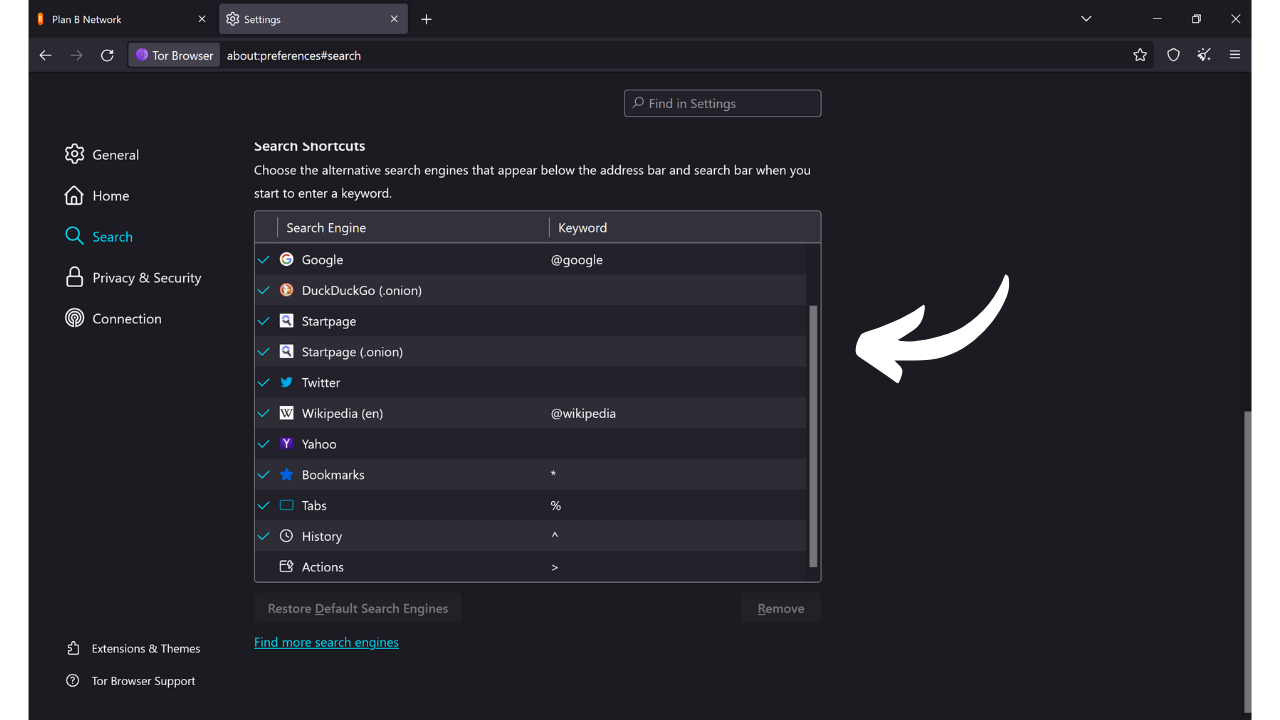This screenshot has width=1280, height=720.
Task: Open the list all tabs dropdown
Action: (x=1086, y=18)
